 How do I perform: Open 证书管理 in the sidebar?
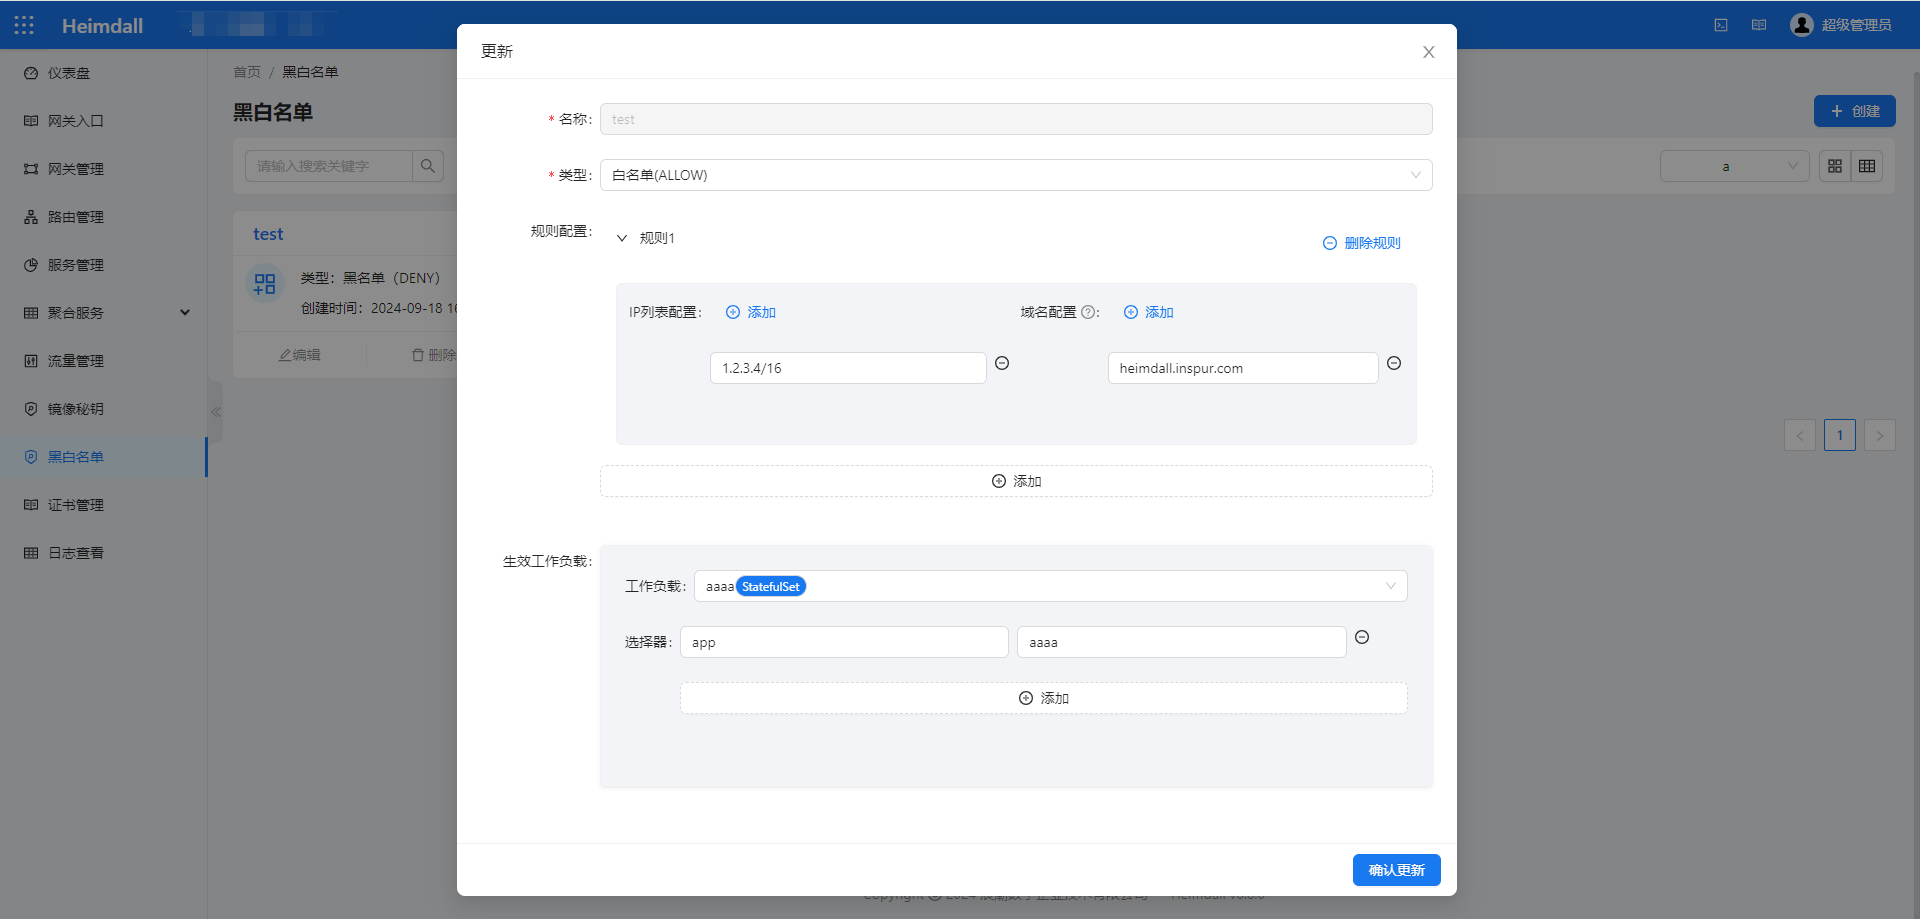(104, 505)
